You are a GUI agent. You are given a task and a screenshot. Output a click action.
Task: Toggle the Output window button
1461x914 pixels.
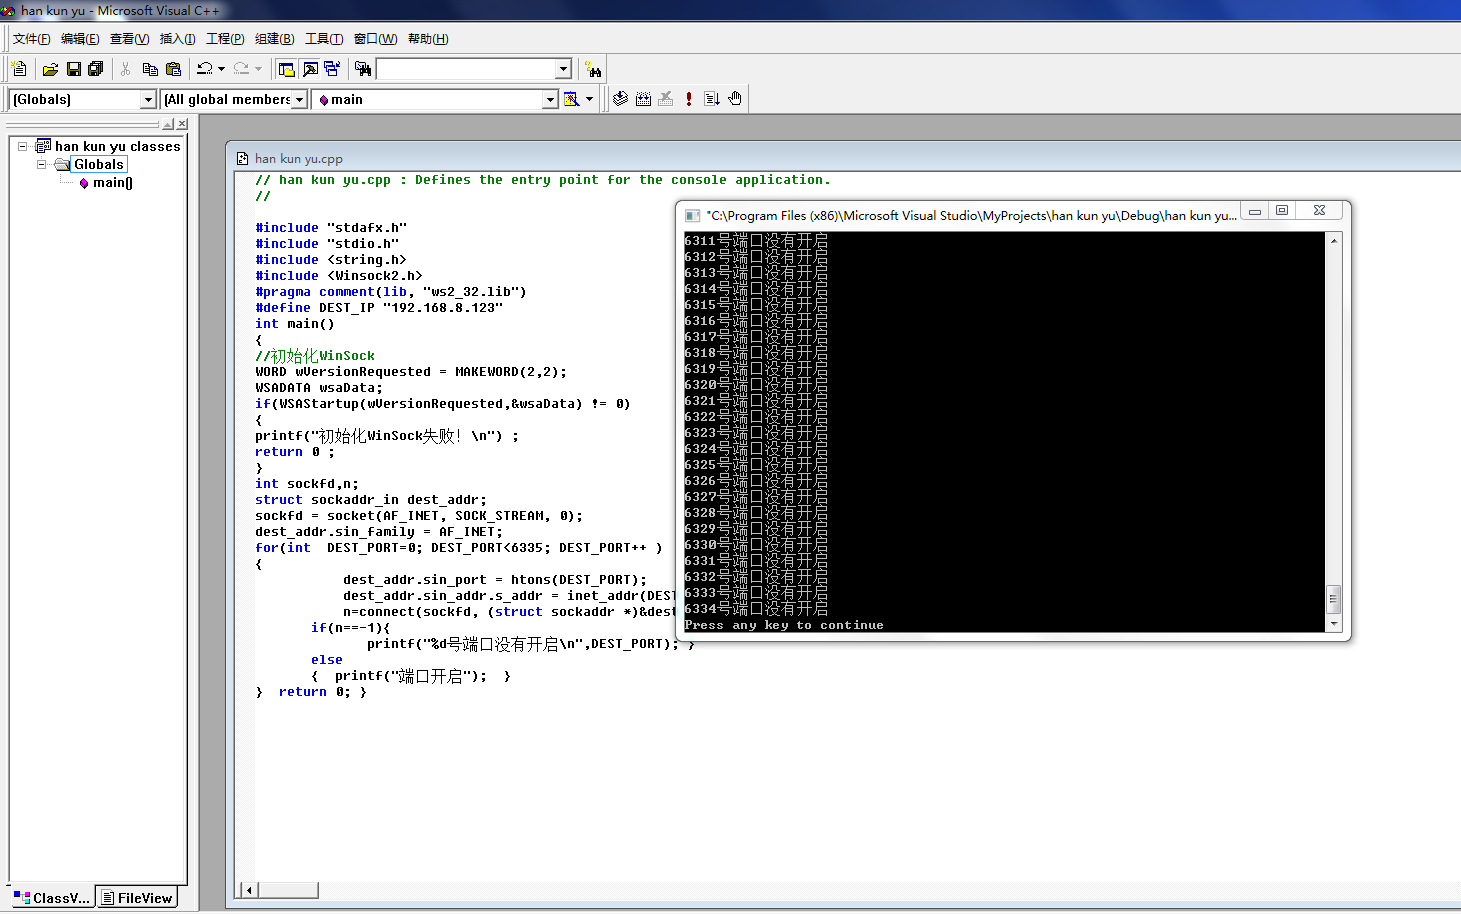coord(310,69)
